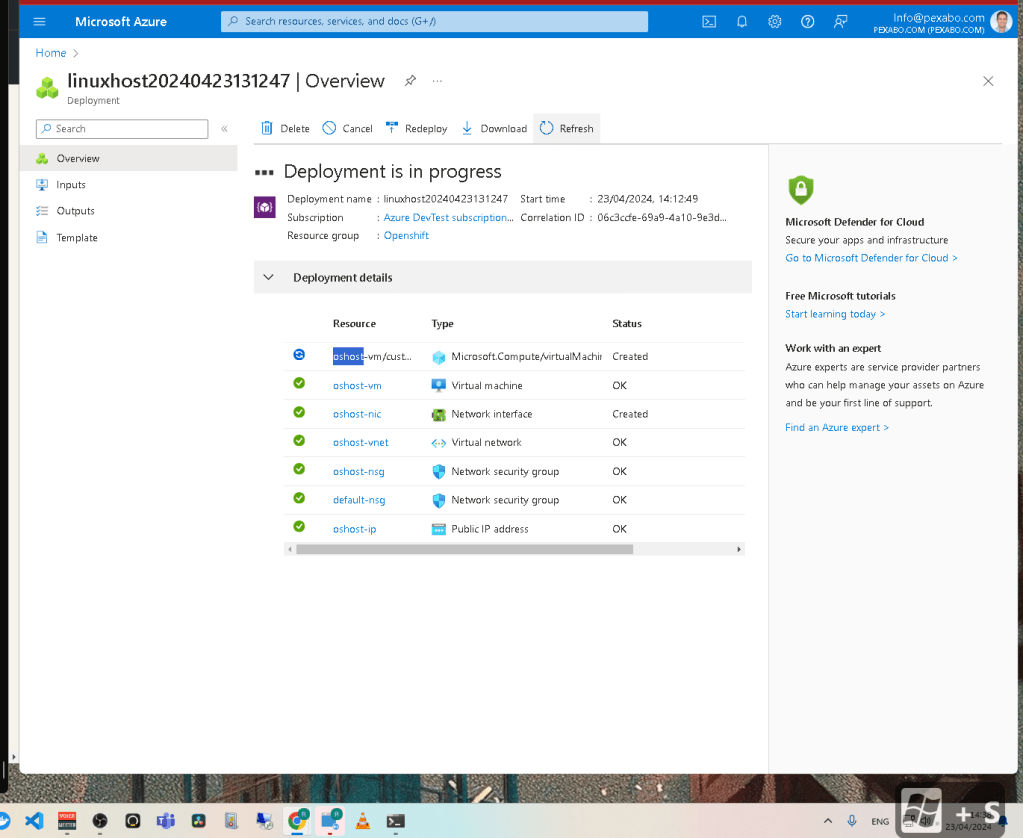Open the oshost-nic resource link
The height and width of the screenshot is (838, 1023).
(357, 414)
